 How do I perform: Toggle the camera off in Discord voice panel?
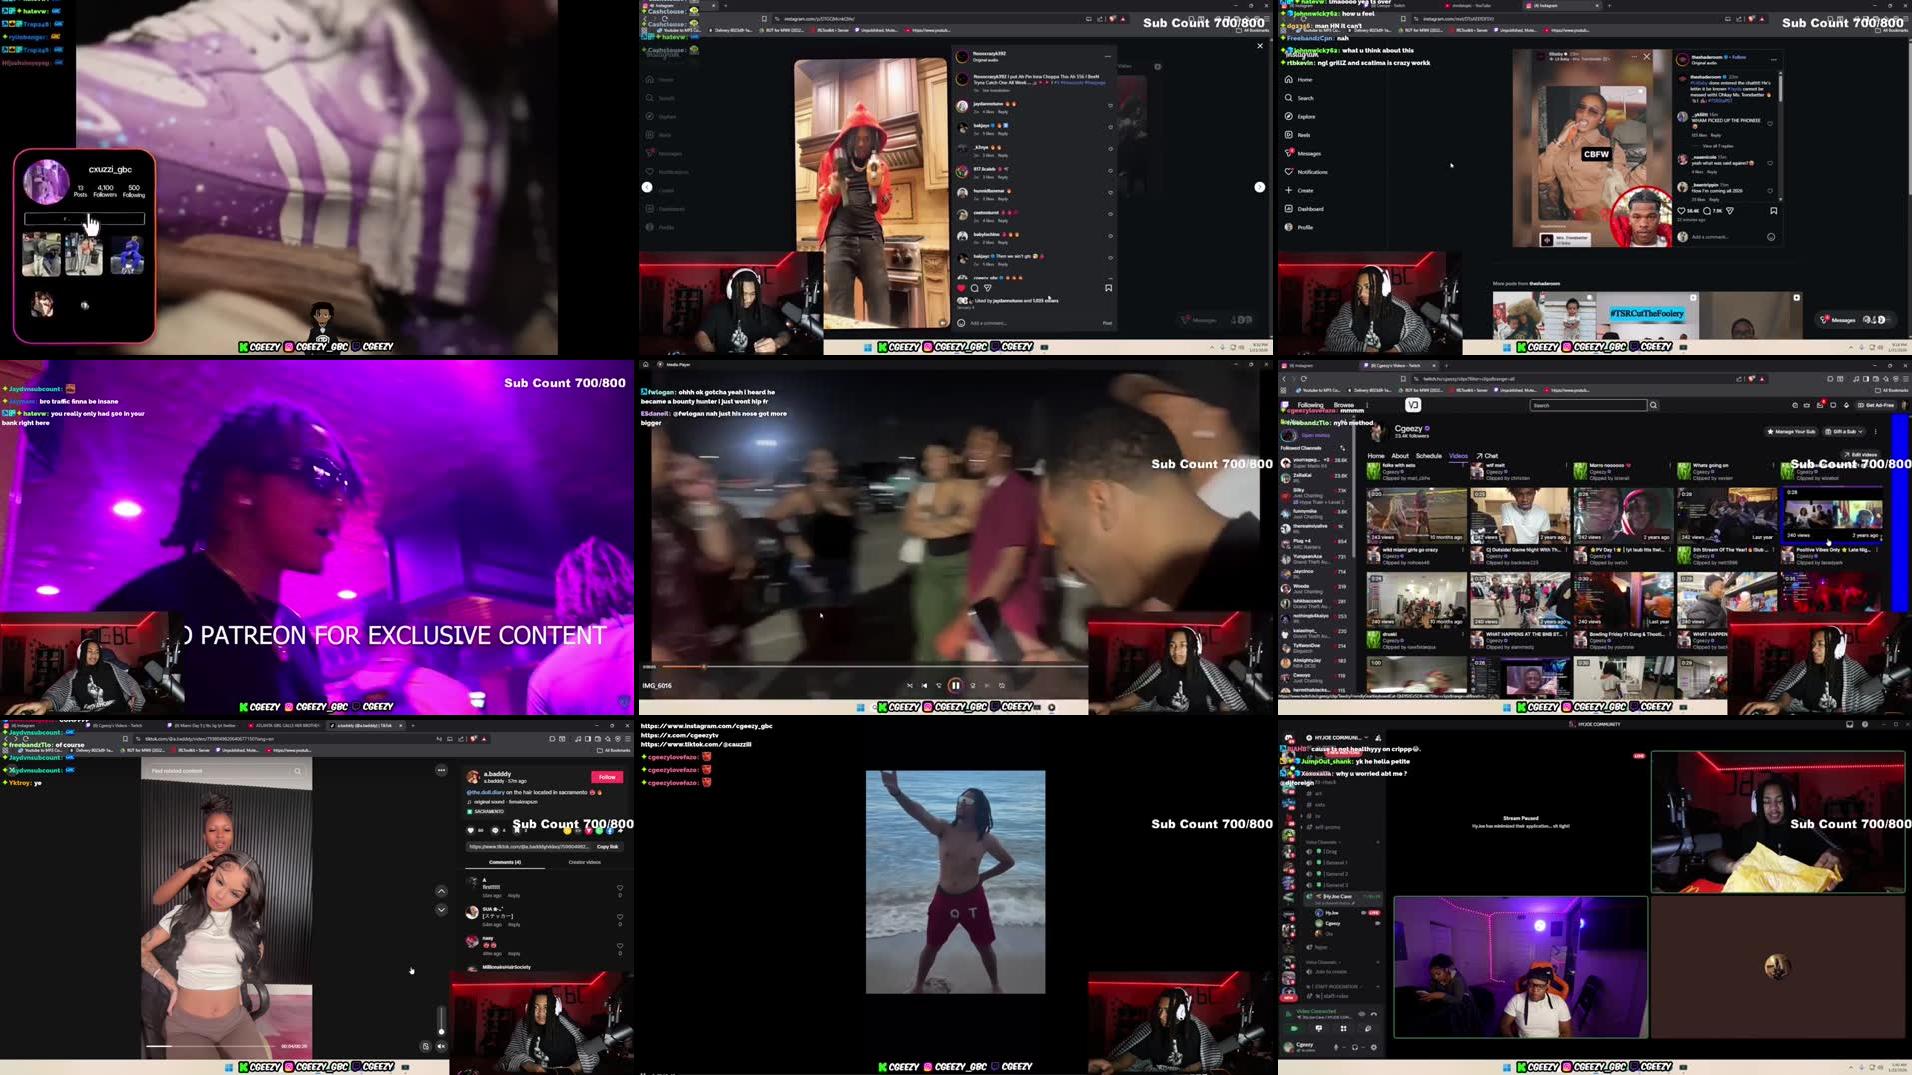coord(1294,1029)
